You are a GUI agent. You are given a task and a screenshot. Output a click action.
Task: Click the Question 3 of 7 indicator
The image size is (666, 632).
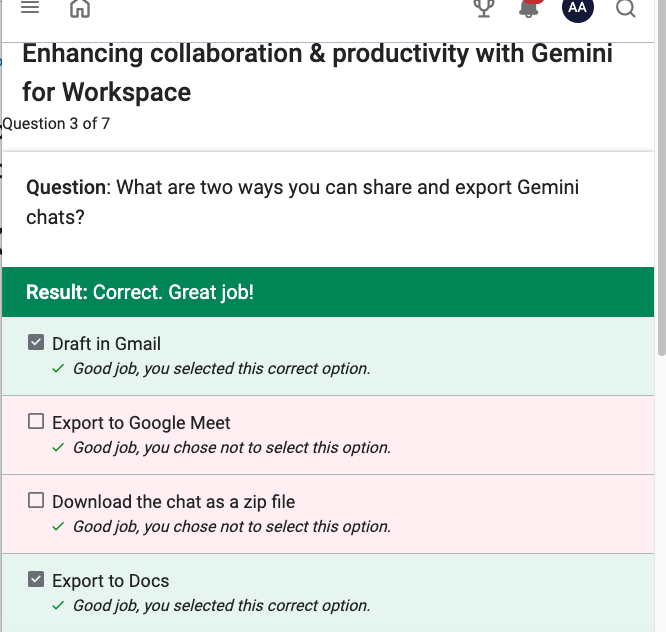[56, 124]
